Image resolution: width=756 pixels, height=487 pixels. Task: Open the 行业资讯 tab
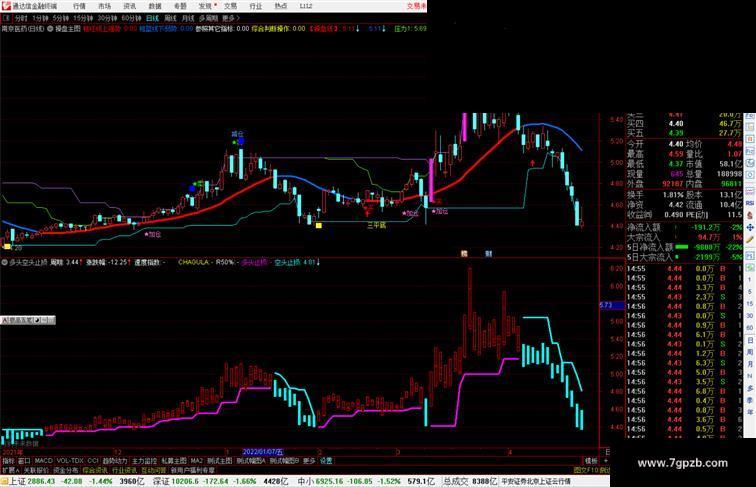pos(124,470)
